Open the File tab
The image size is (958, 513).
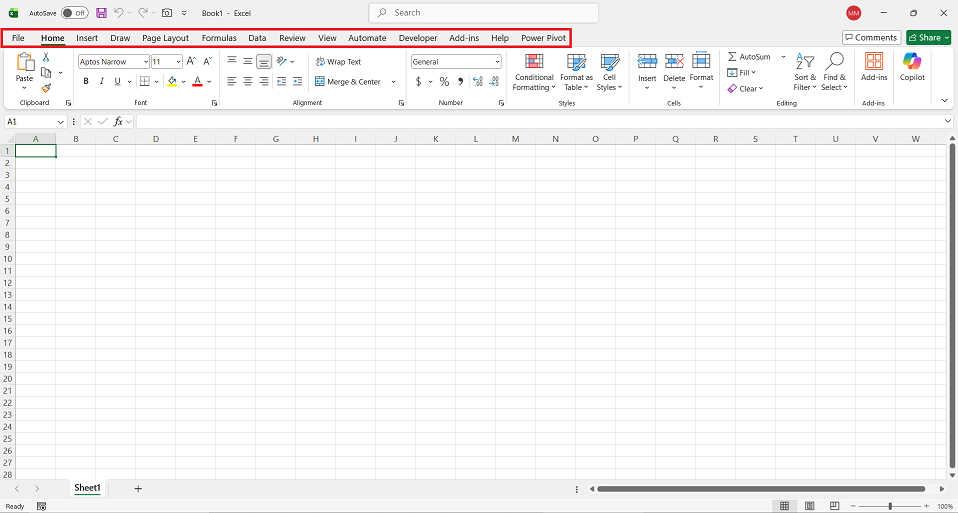[18, 38]
